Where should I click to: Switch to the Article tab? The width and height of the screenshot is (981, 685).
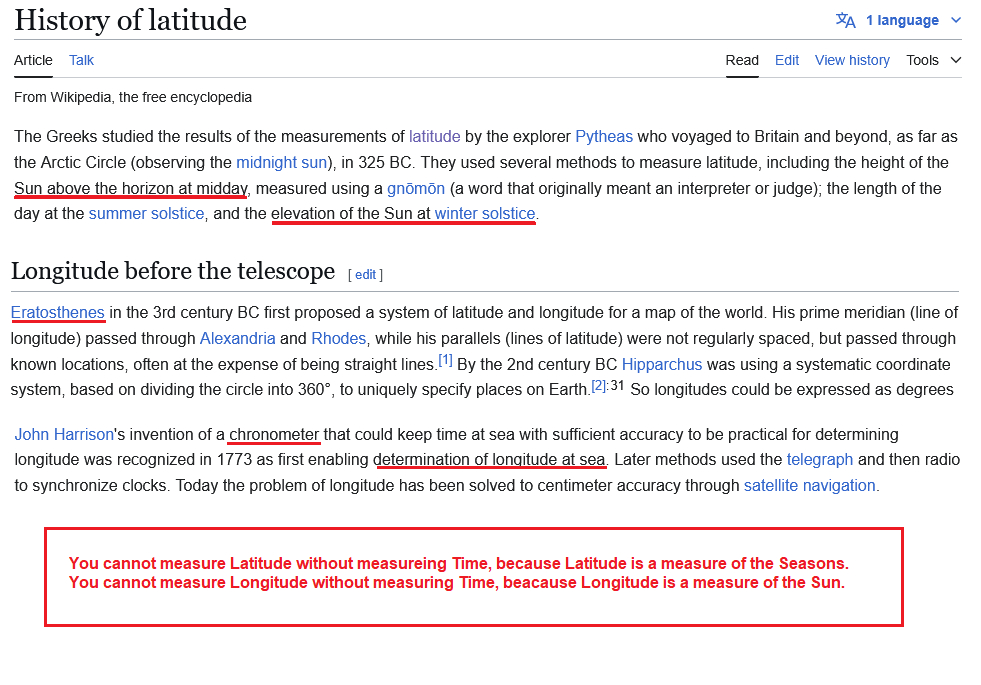point(33,60)
